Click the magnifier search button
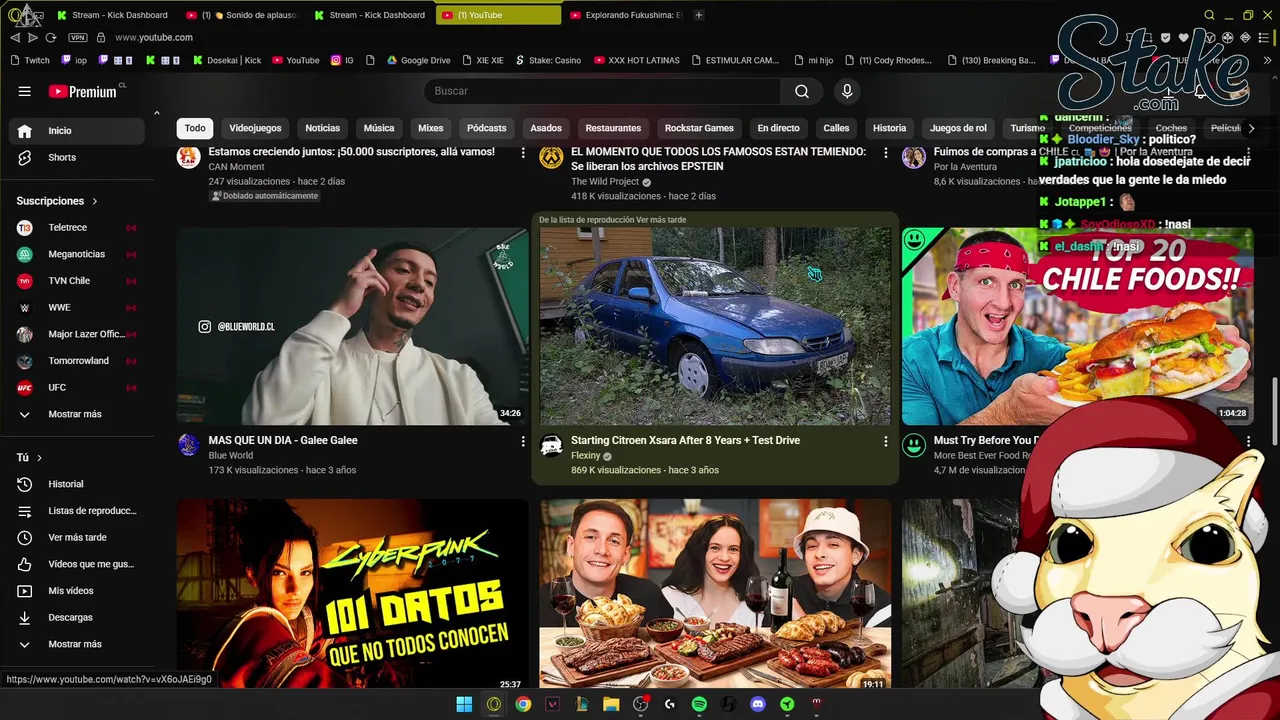The height and width of the screenshot is (720, 1280). click(801, 91)
